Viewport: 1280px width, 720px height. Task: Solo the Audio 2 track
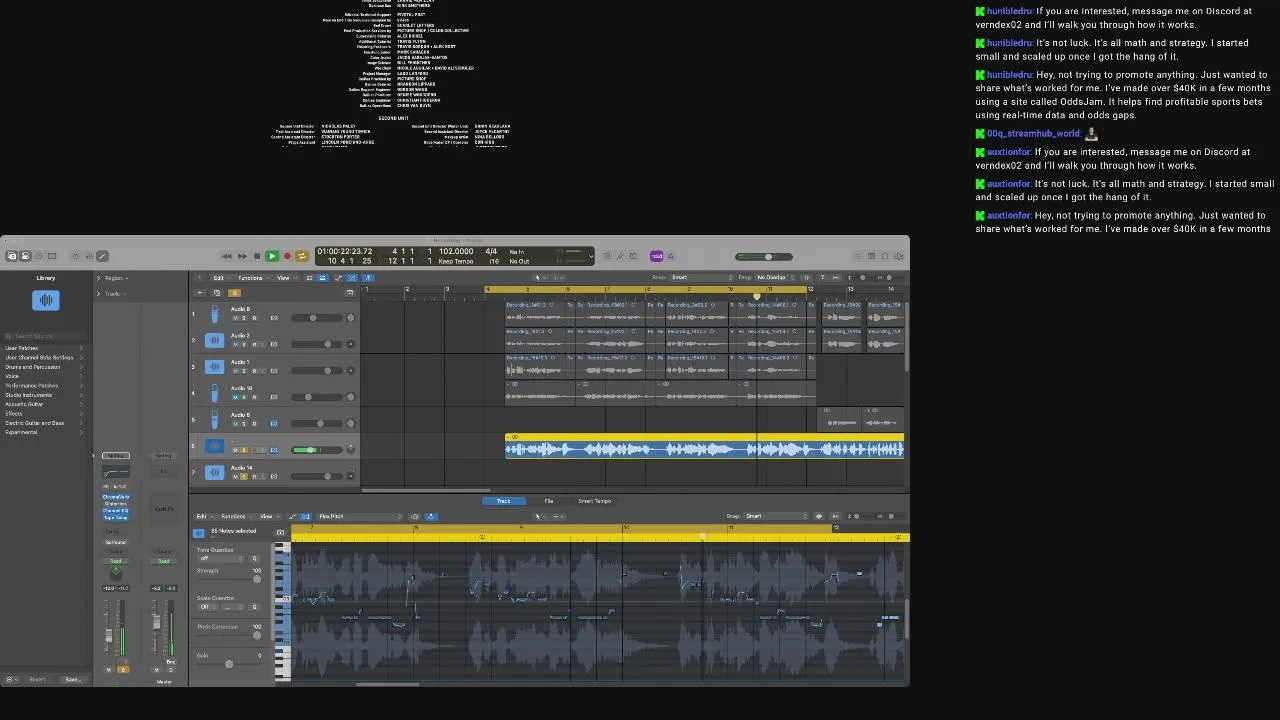[x=245, y=344]
